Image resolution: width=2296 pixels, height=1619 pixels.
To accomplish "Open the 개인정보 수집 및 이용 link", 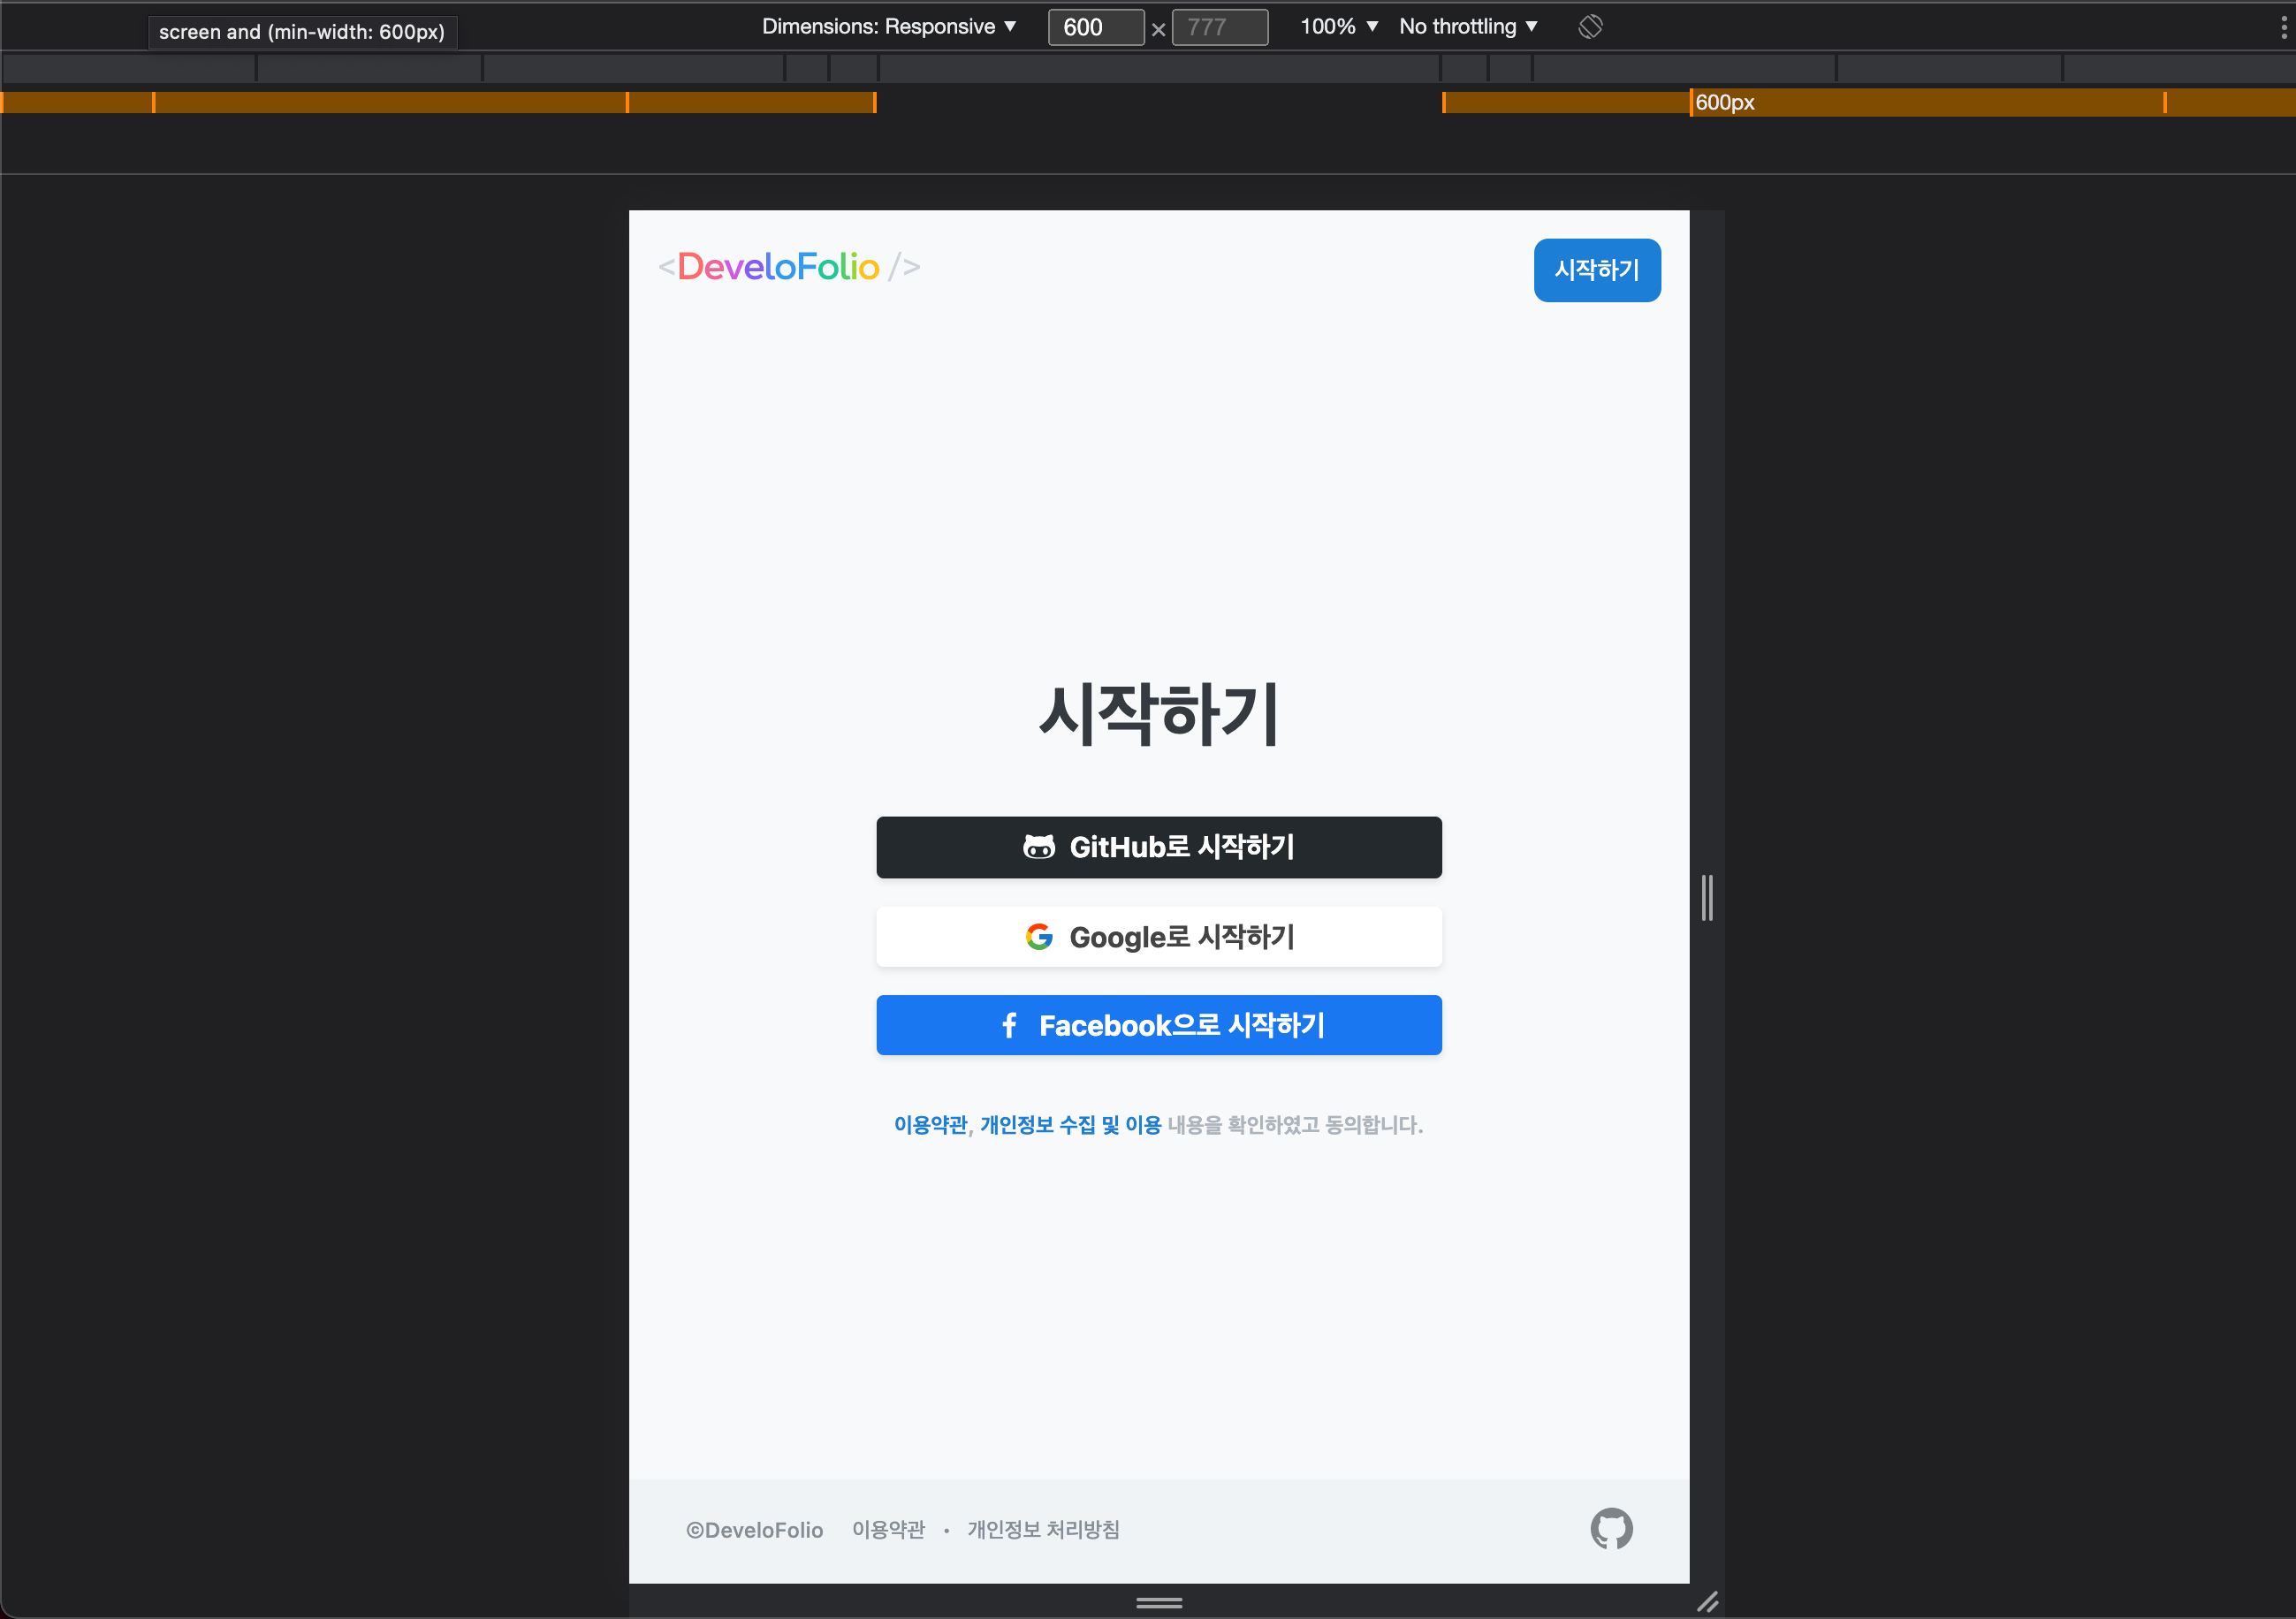I will [1070, 1125].
